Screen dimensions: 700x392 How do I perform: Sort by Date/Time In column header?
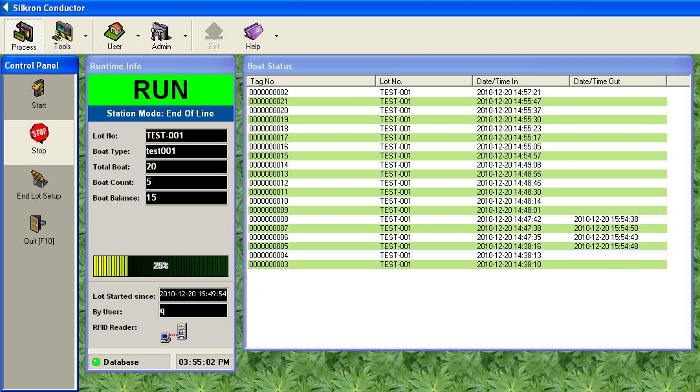click(521, 81)
